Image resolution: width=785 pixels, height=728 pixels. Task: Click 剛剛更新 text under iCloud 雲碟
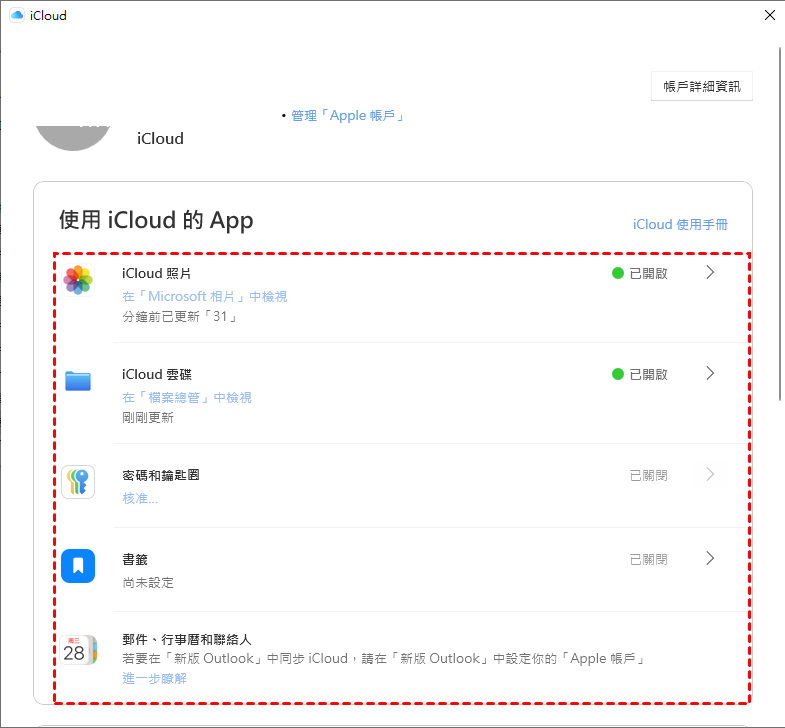[x=148, y=418]
